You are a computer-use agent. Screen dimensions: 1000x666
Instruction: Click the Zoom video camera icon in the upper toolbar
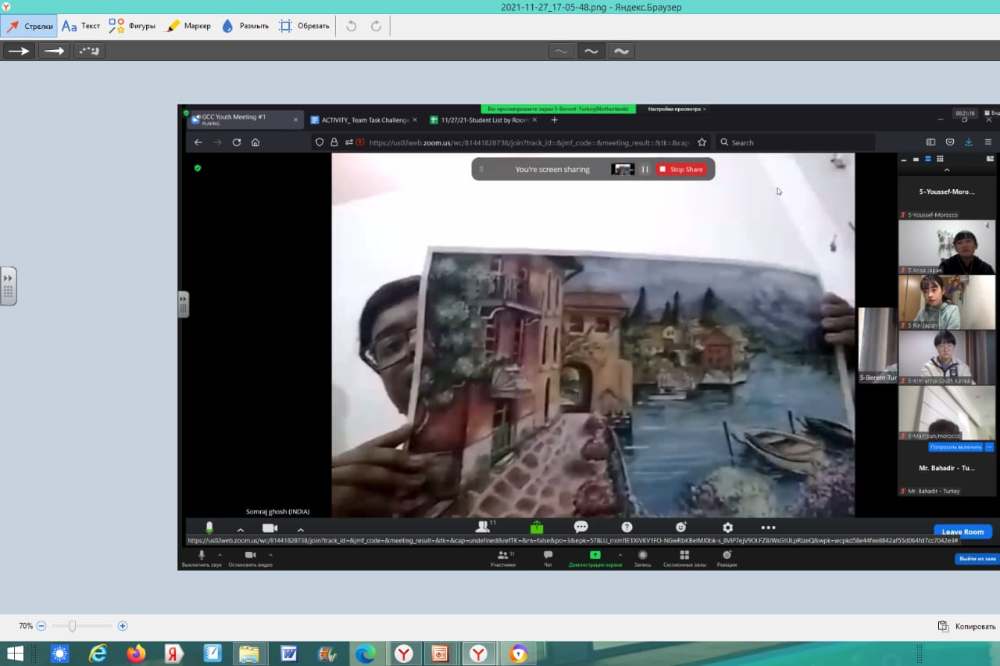point(270,528)
